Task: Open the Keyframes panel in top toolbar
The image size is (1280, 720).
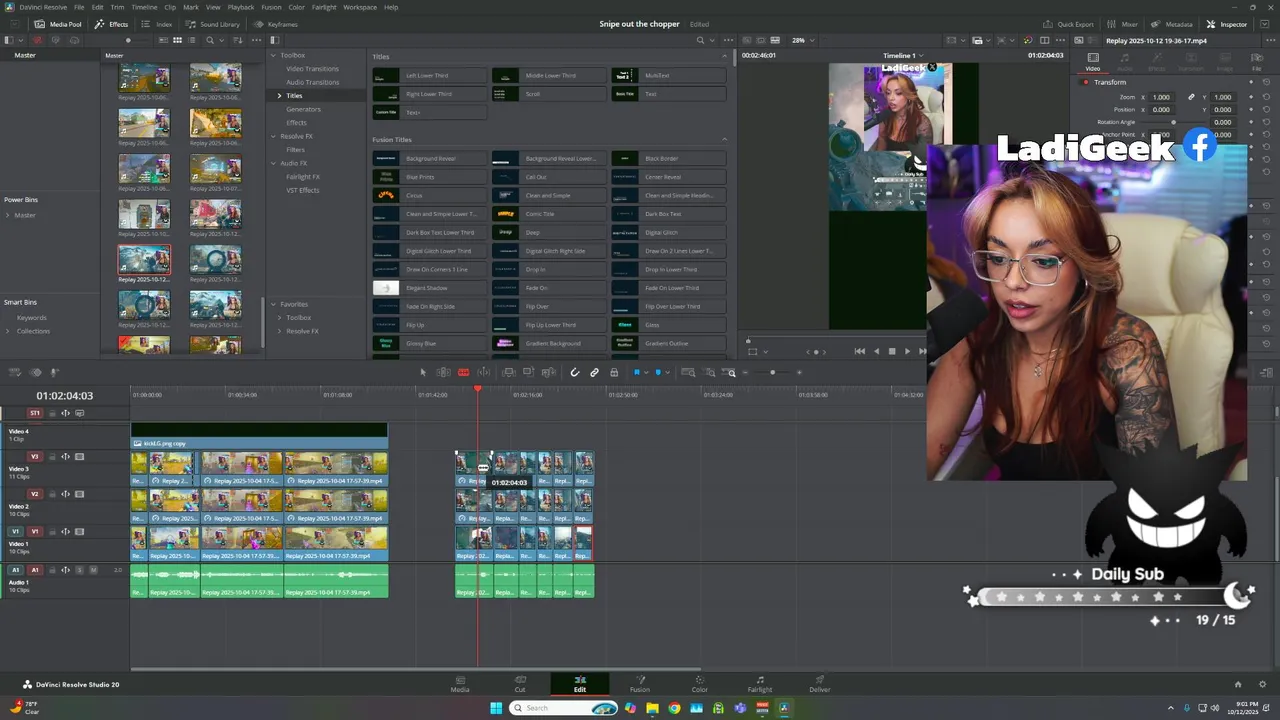Action: tap(276, 24)
